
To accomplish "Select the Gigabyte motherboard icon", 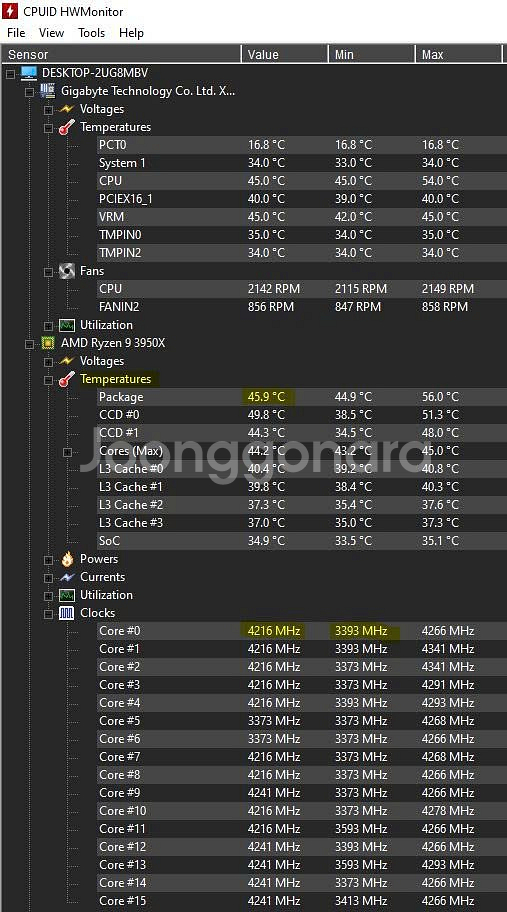I will click(48, 91).
